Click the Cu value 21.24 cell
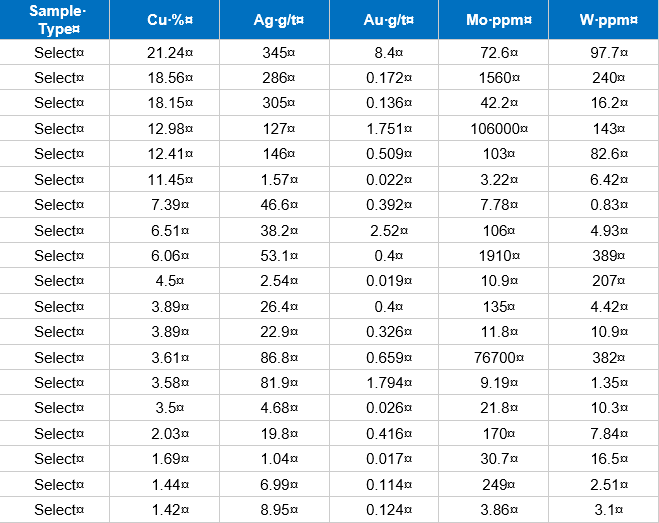 pyautogui.click(x=164, y=52)
